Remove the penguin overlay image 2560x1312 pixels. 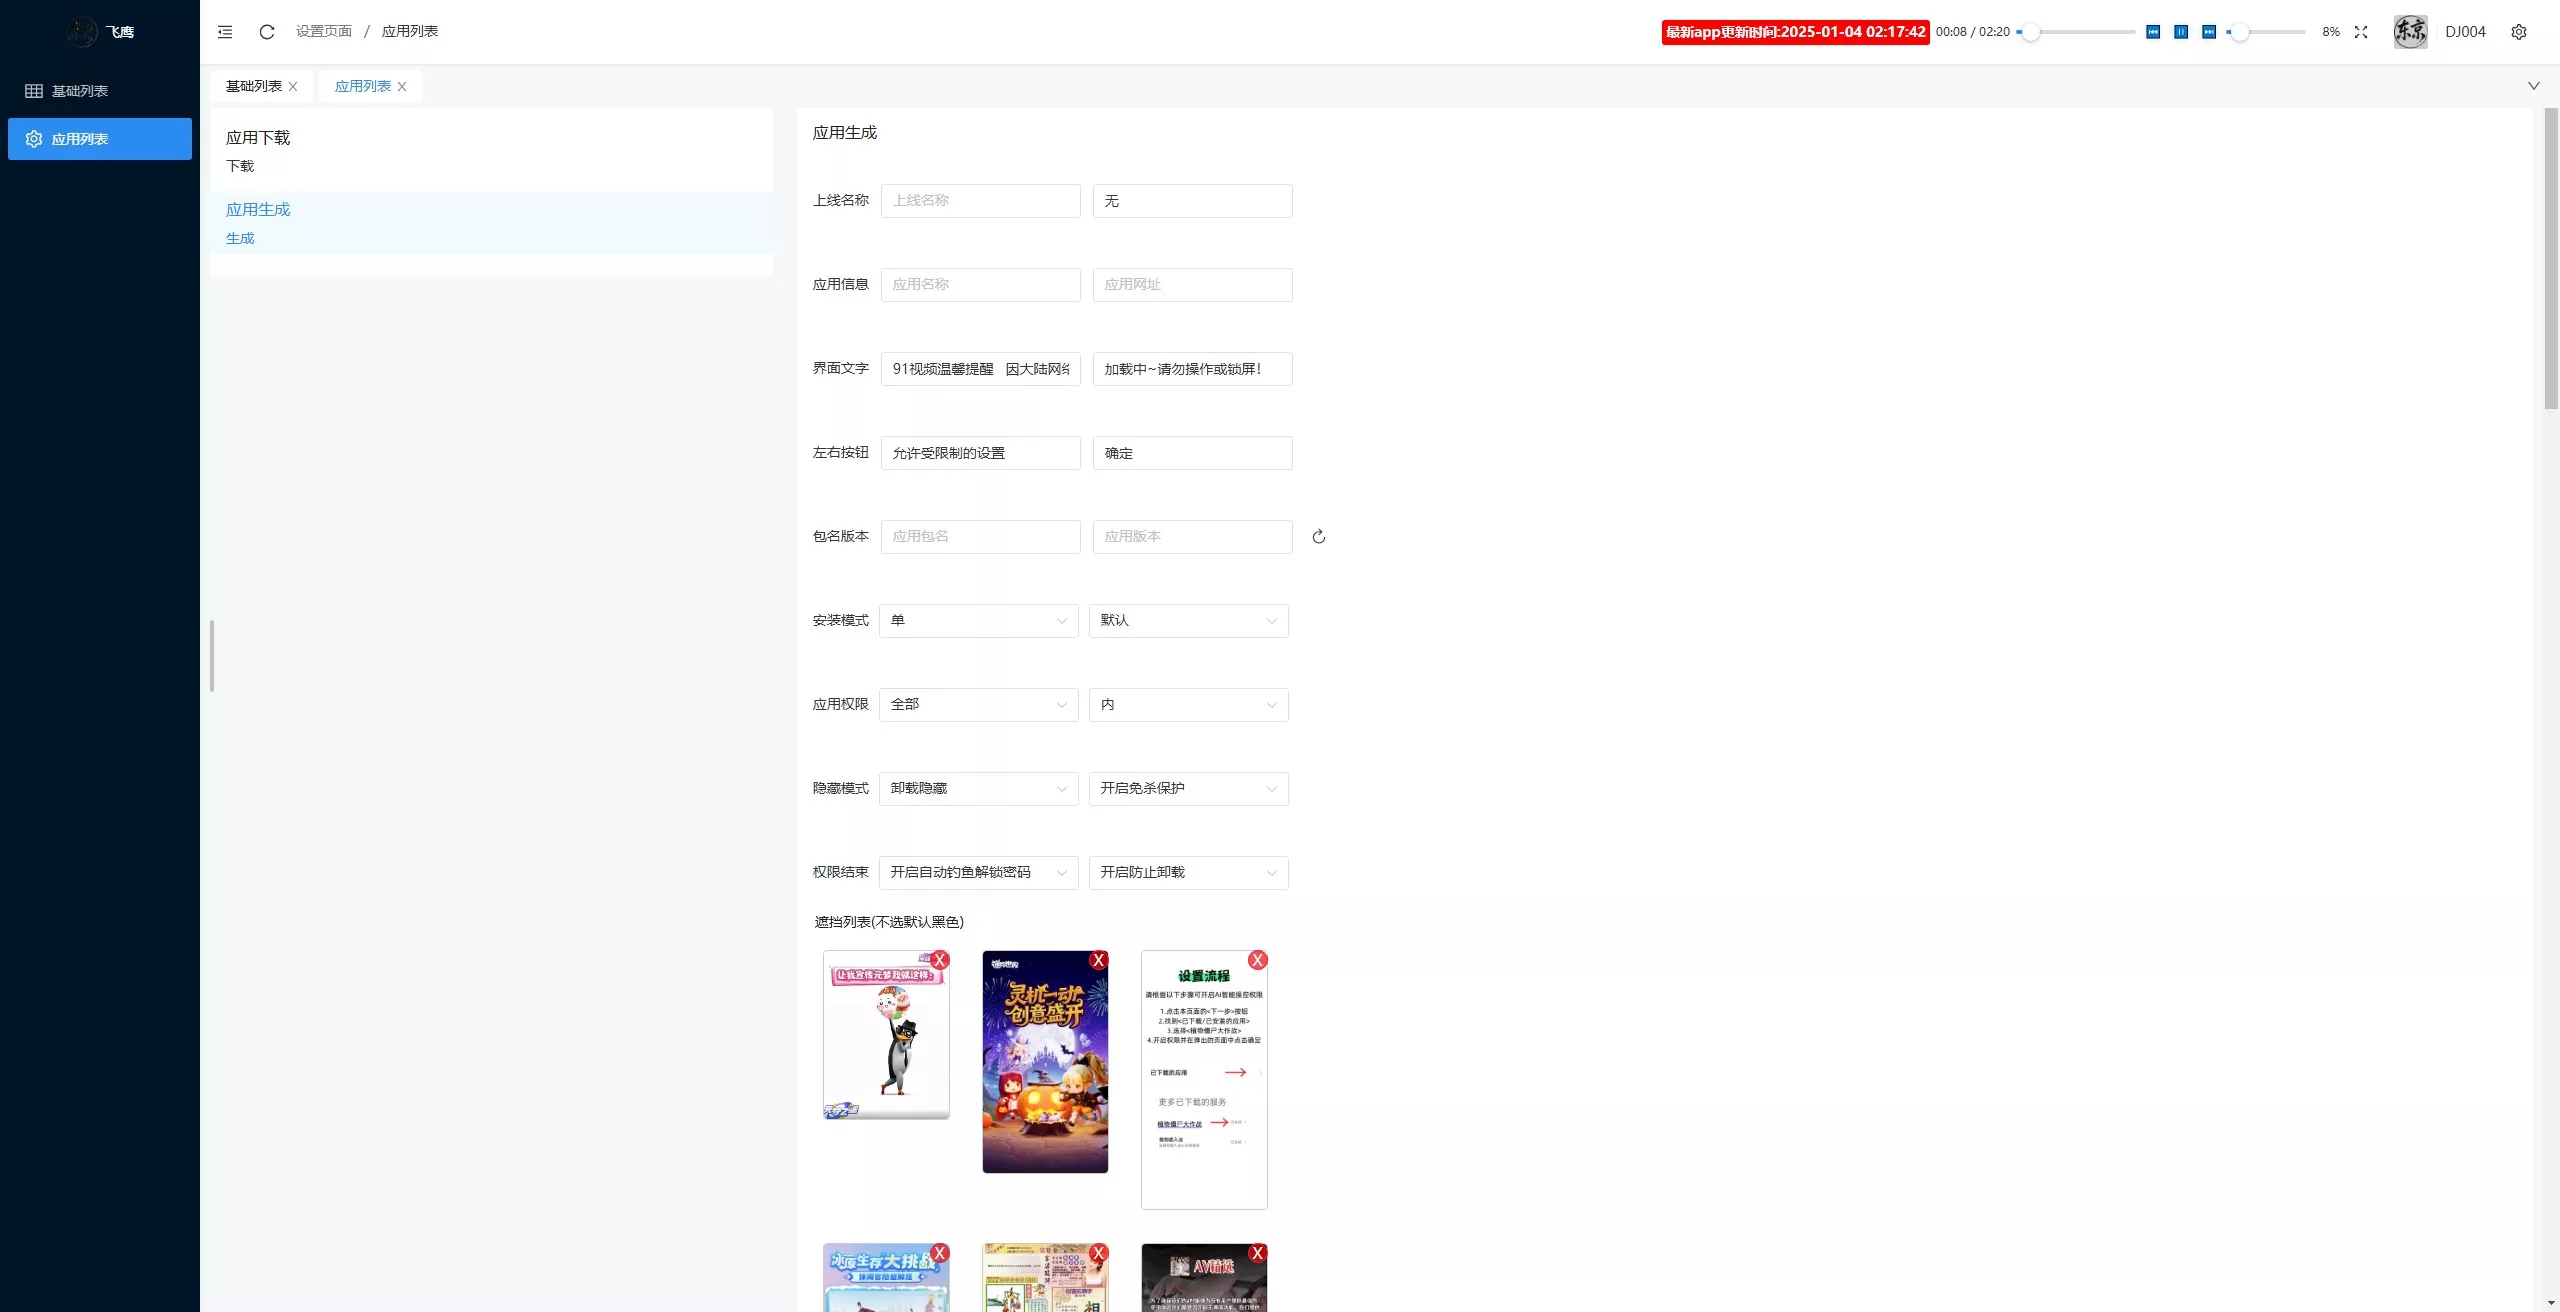pos(940,960)
